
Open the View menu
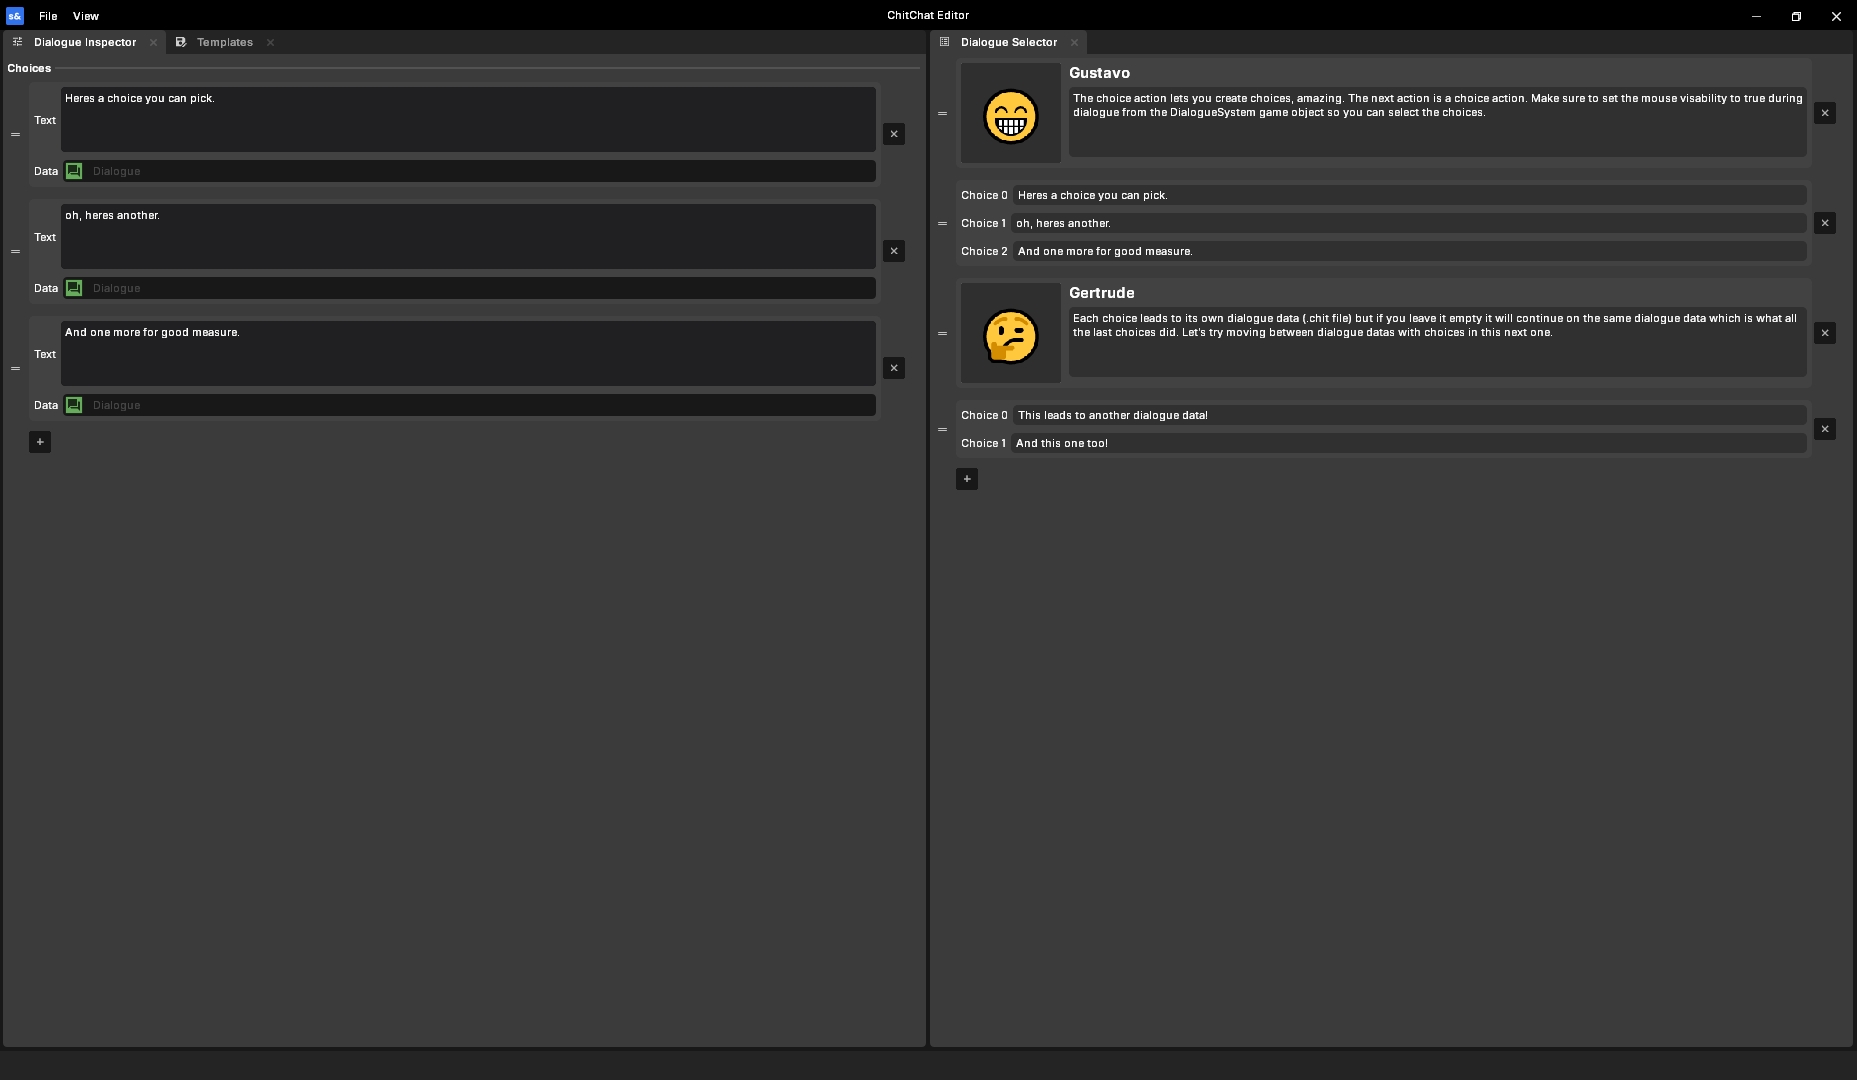86,16
